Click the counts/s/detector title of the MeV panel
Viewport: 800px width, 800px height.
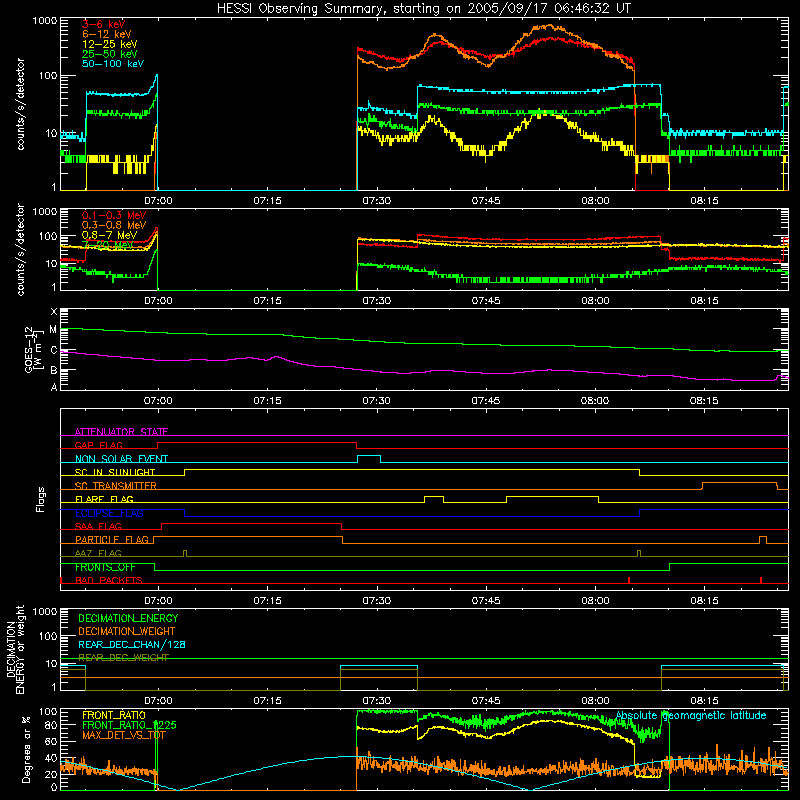pyautogui.click(x=20, y=249)
